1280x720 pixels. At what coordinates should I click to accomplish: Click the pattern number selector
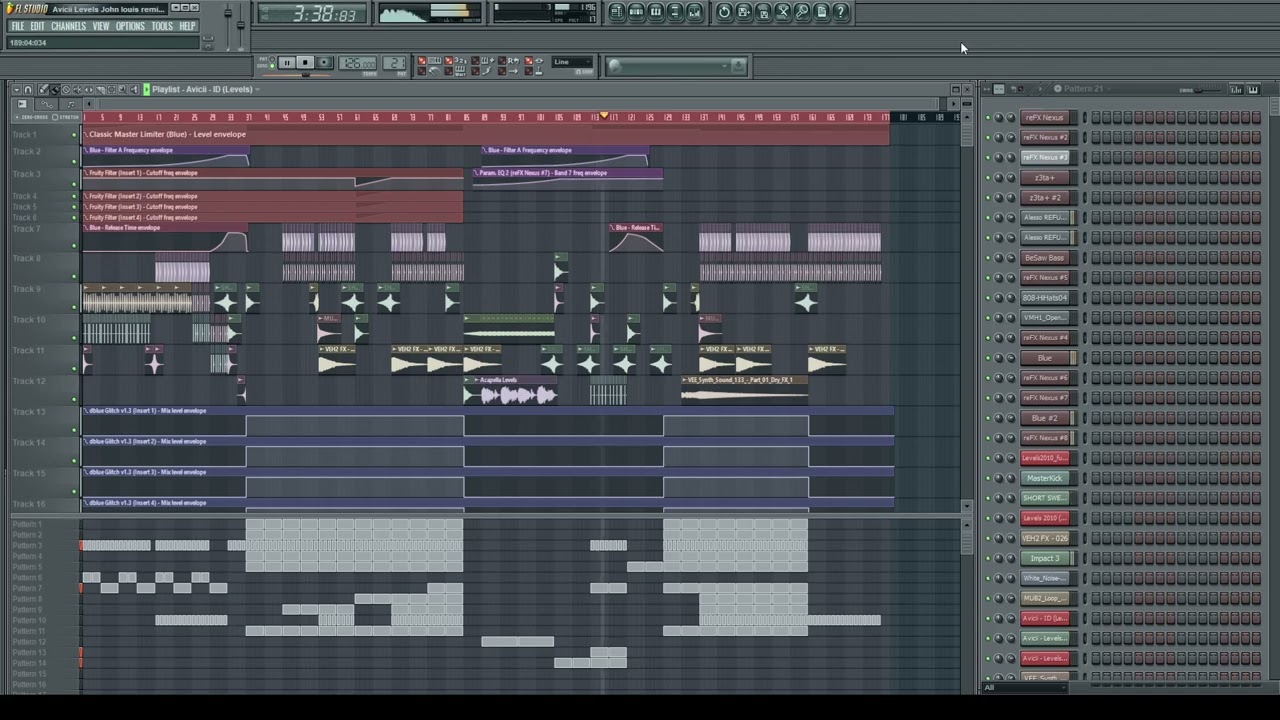tap(395, 63)
